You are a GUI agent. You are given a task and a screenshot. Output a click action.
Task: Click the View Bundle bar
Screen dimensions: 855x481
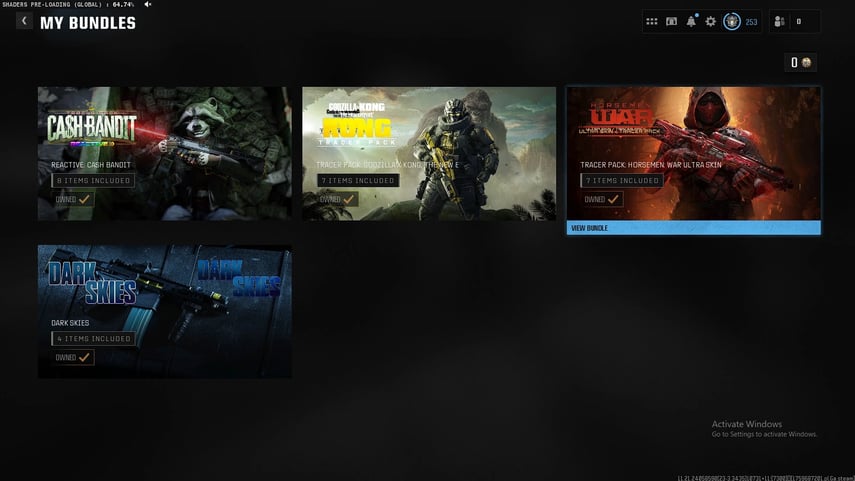pos(693,228)
